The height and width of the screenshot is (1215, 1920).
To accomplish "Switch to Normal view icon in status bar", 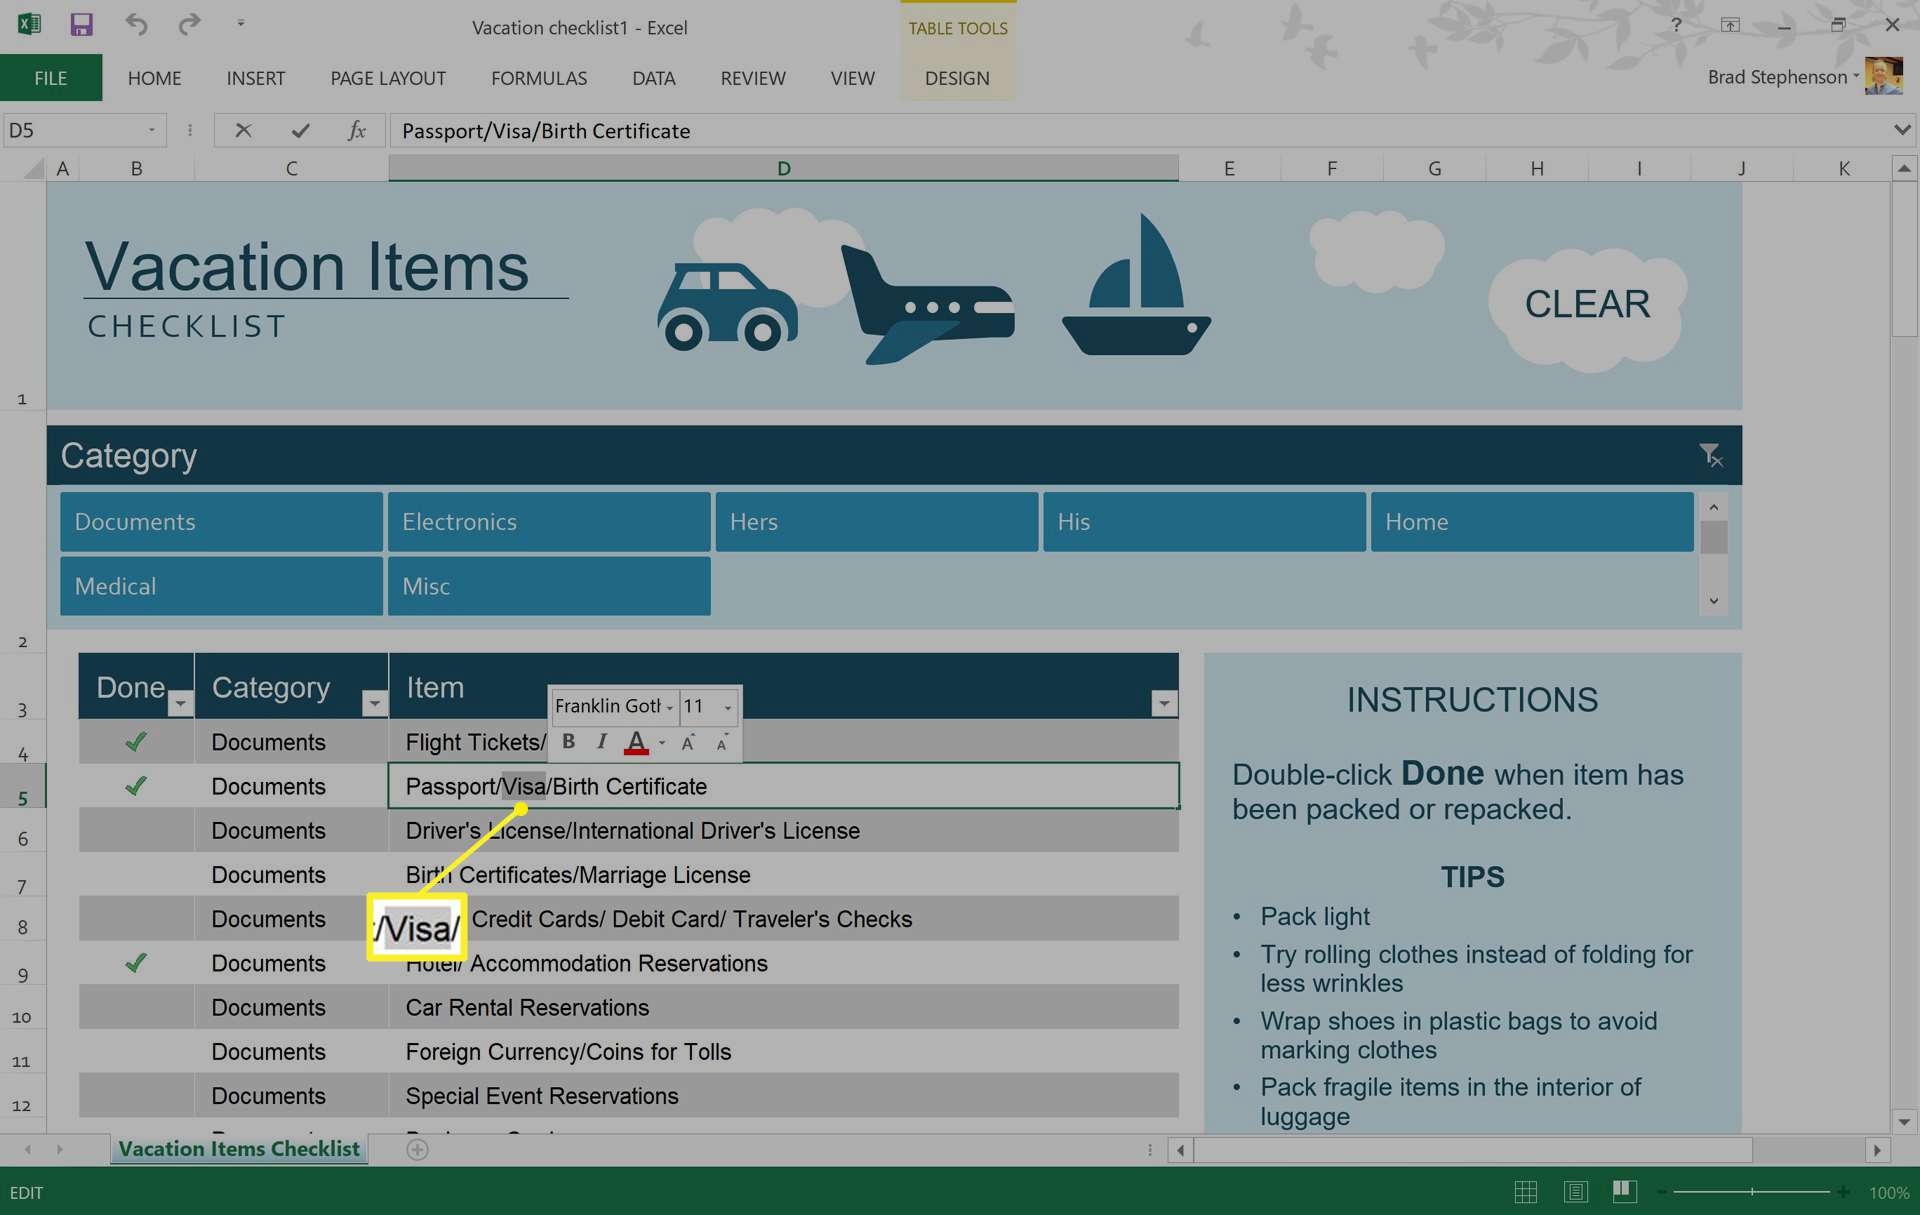I will coord(1526,1192).
